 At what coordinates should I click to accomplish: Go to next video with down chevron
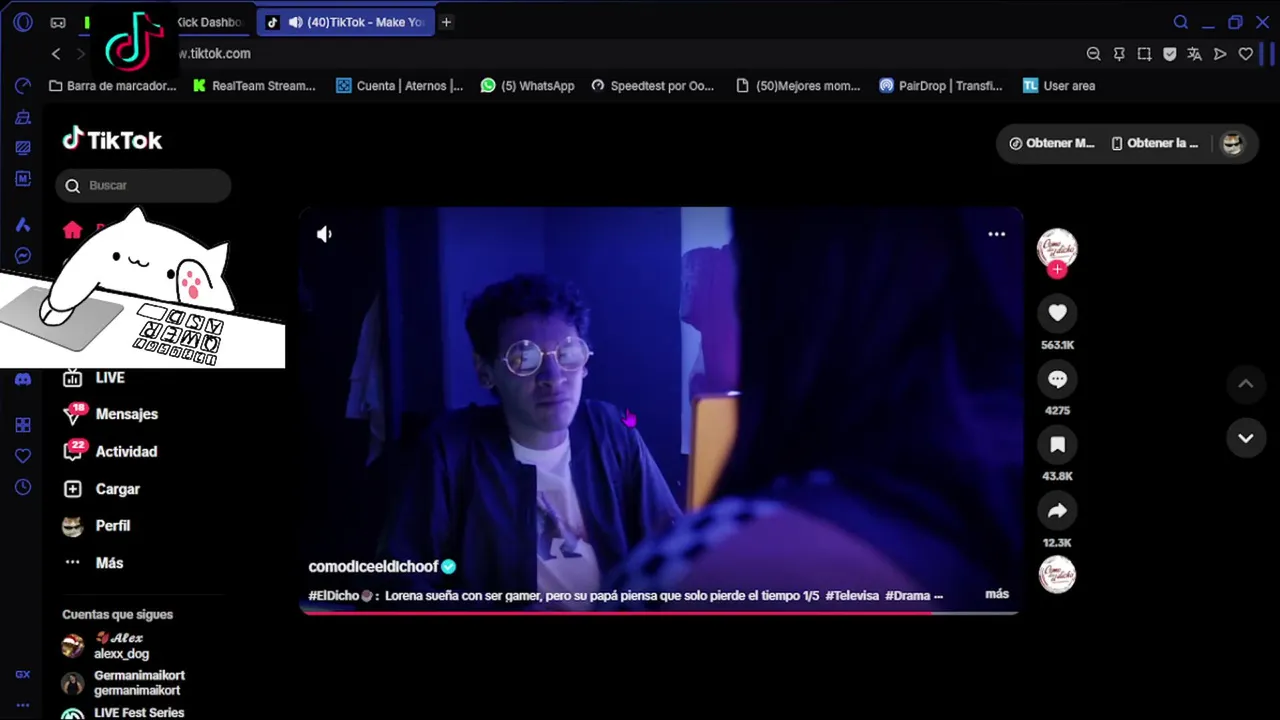[x=1246, y=438]
